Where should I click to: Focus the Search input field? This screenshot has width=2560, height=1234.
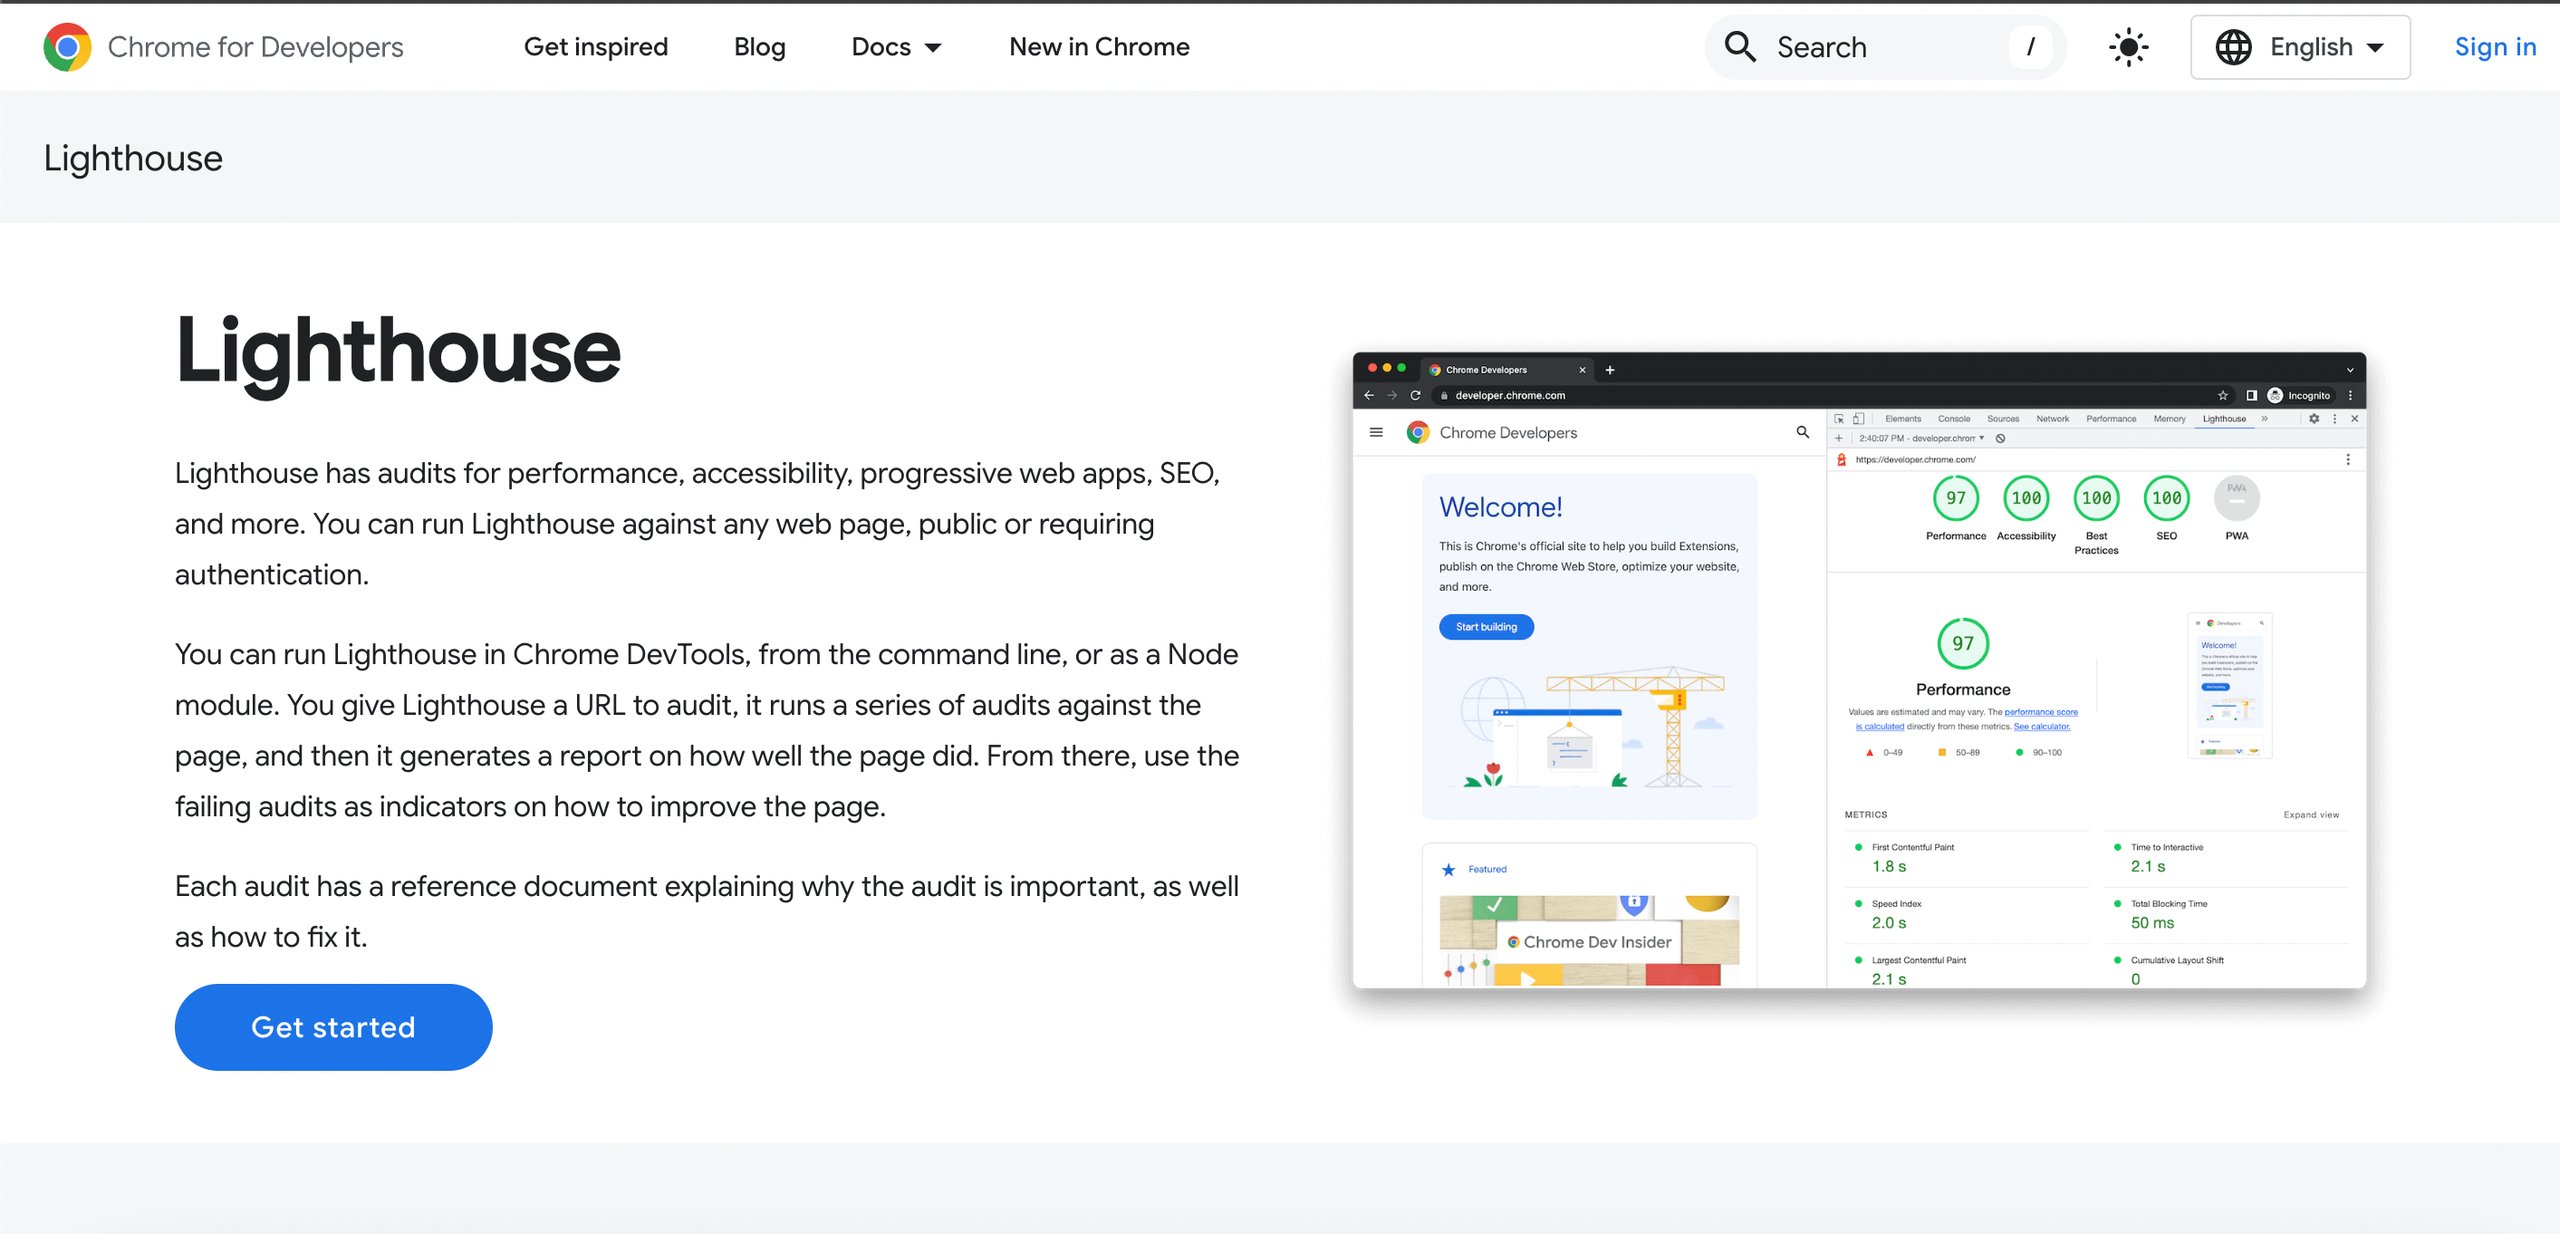click(x=1880, y=47)
